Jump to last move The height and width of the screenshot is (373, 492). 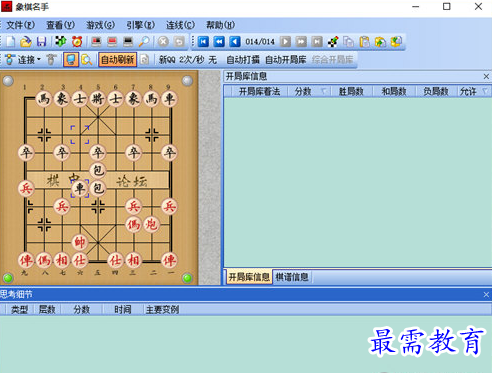pos(317,42)
